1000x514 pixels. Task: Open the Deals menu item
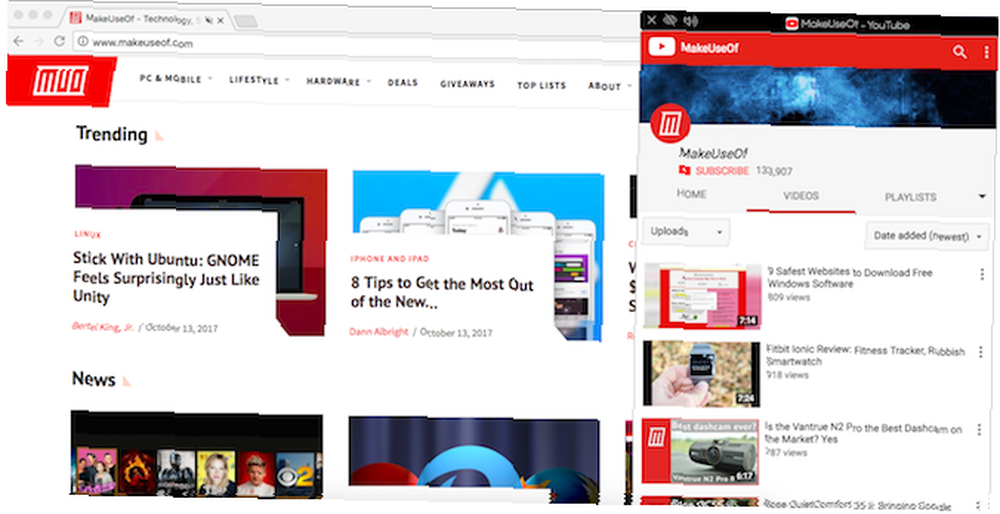(402, 83)
